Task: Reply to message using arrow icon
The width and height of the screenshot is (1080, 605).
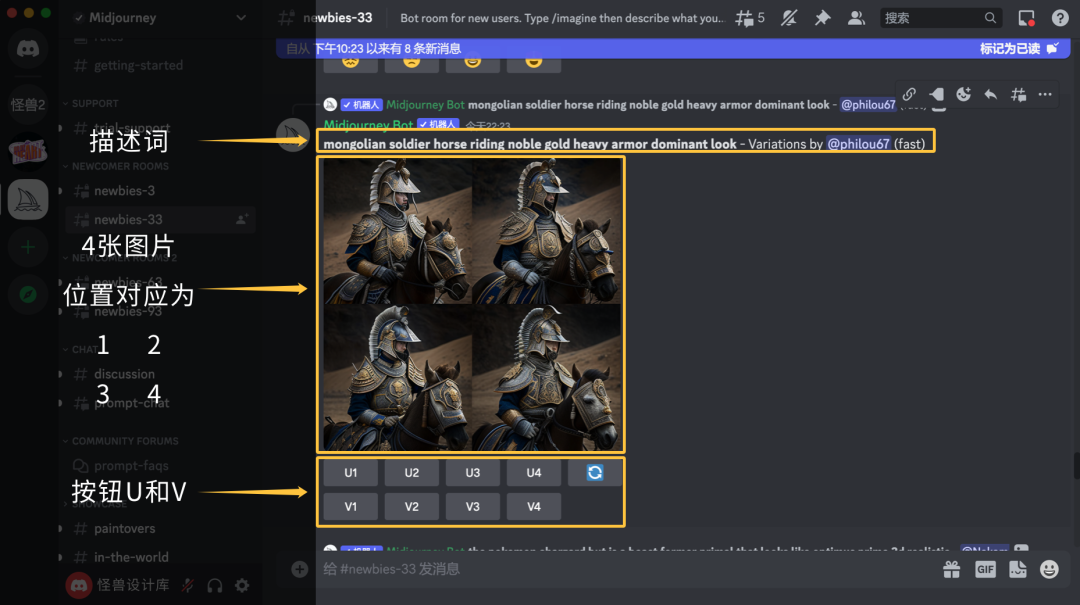Action: click(x=990, y=94)
